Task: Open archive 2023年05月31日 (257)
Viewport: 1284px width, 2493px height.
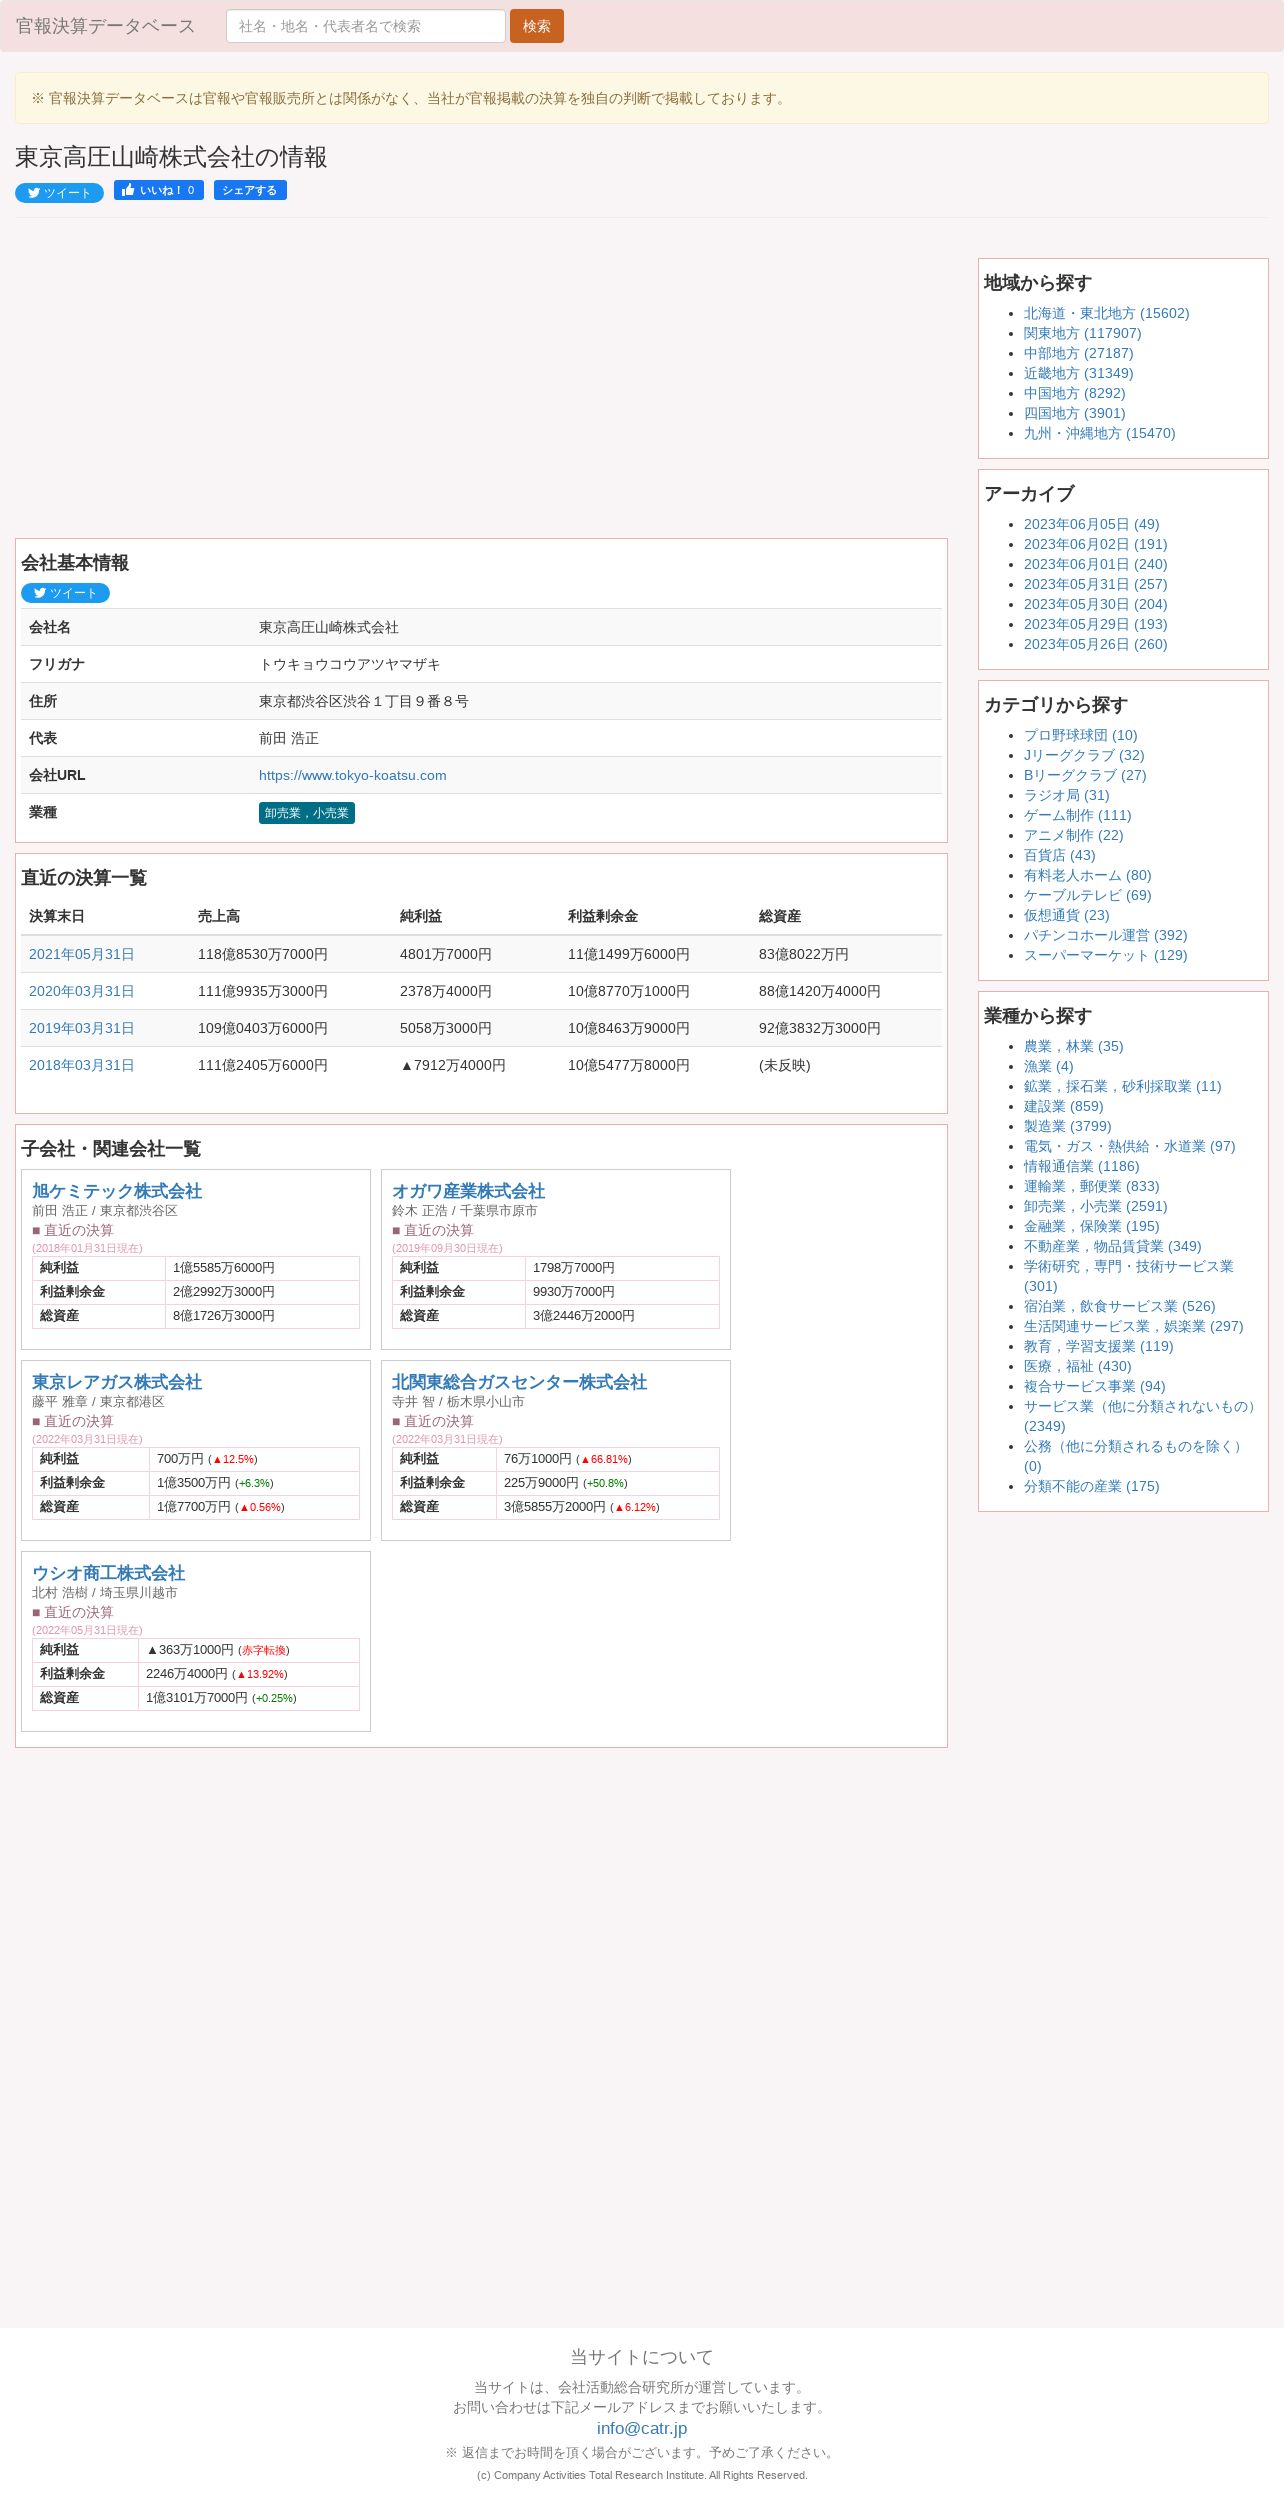Action: (1095, 584)
